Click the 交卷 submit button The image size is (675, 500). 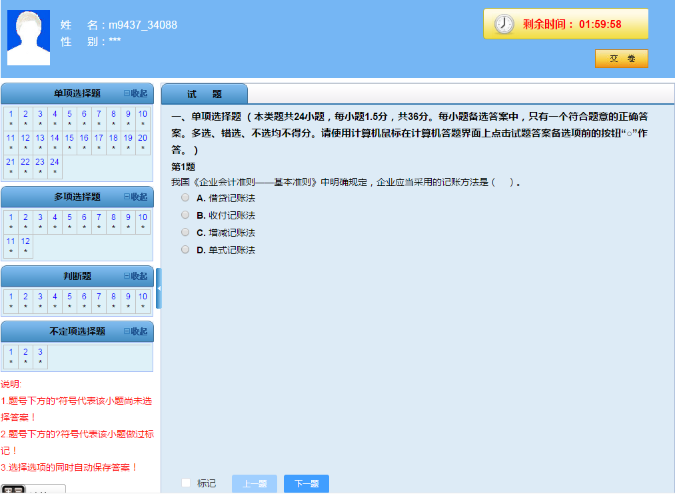tap(622, 59)
